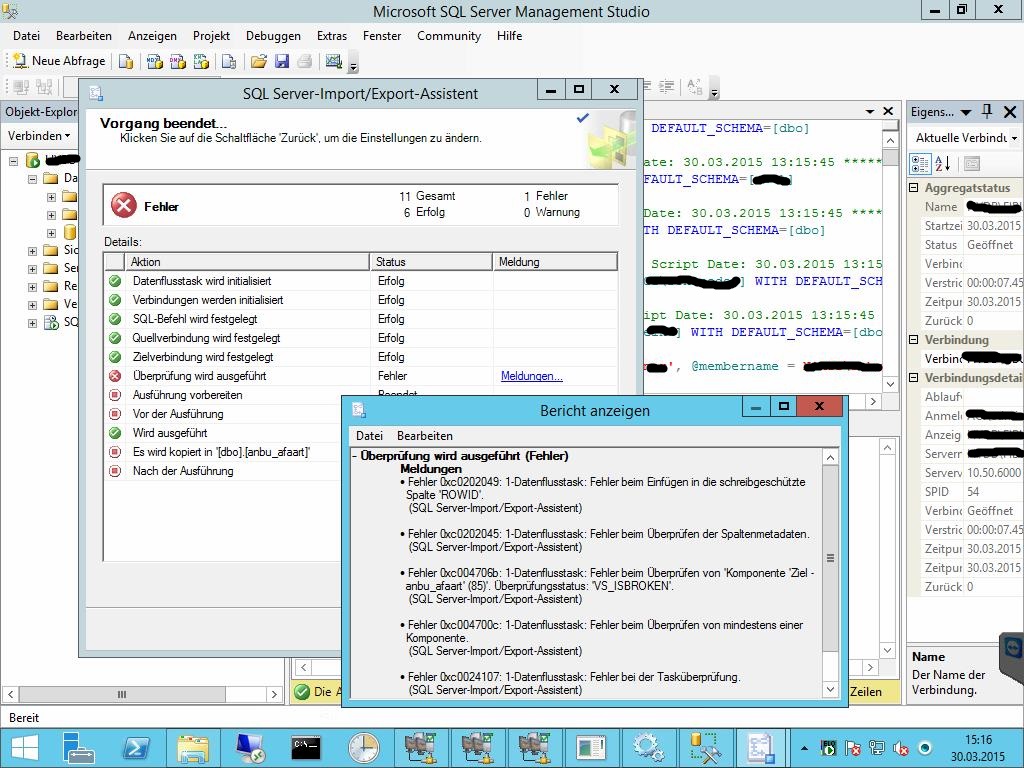Click the Import/Export-Assistent window title icon

click(x=96, y=93)
